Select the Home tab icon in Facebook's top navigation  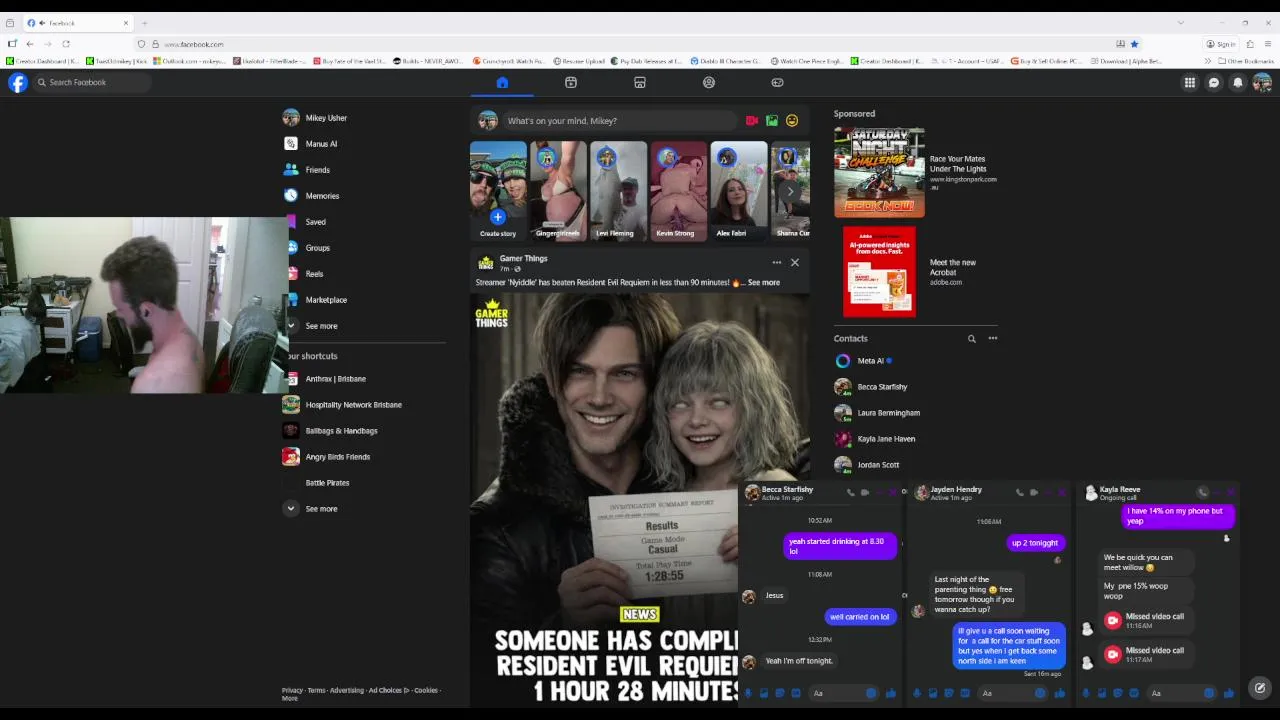pyautogui.click(x=502, y=83)
